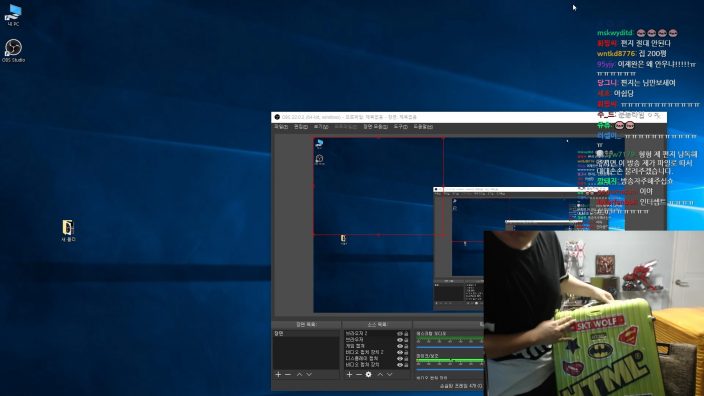Remove the selected scene with the minus icon

coord(288,374)
